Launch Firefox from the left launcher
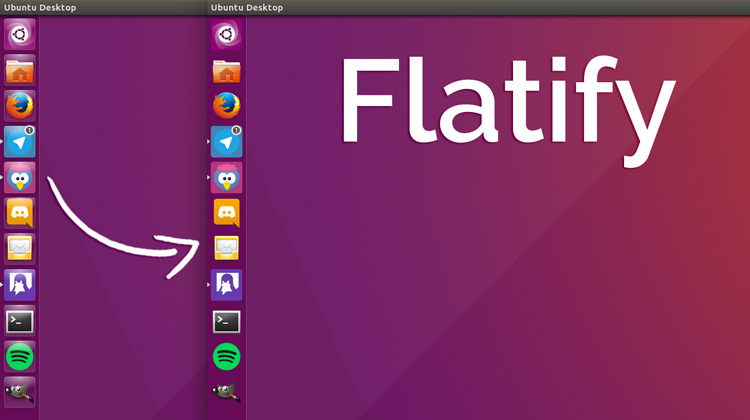750x420 pixels. click(x=20, y=106)
